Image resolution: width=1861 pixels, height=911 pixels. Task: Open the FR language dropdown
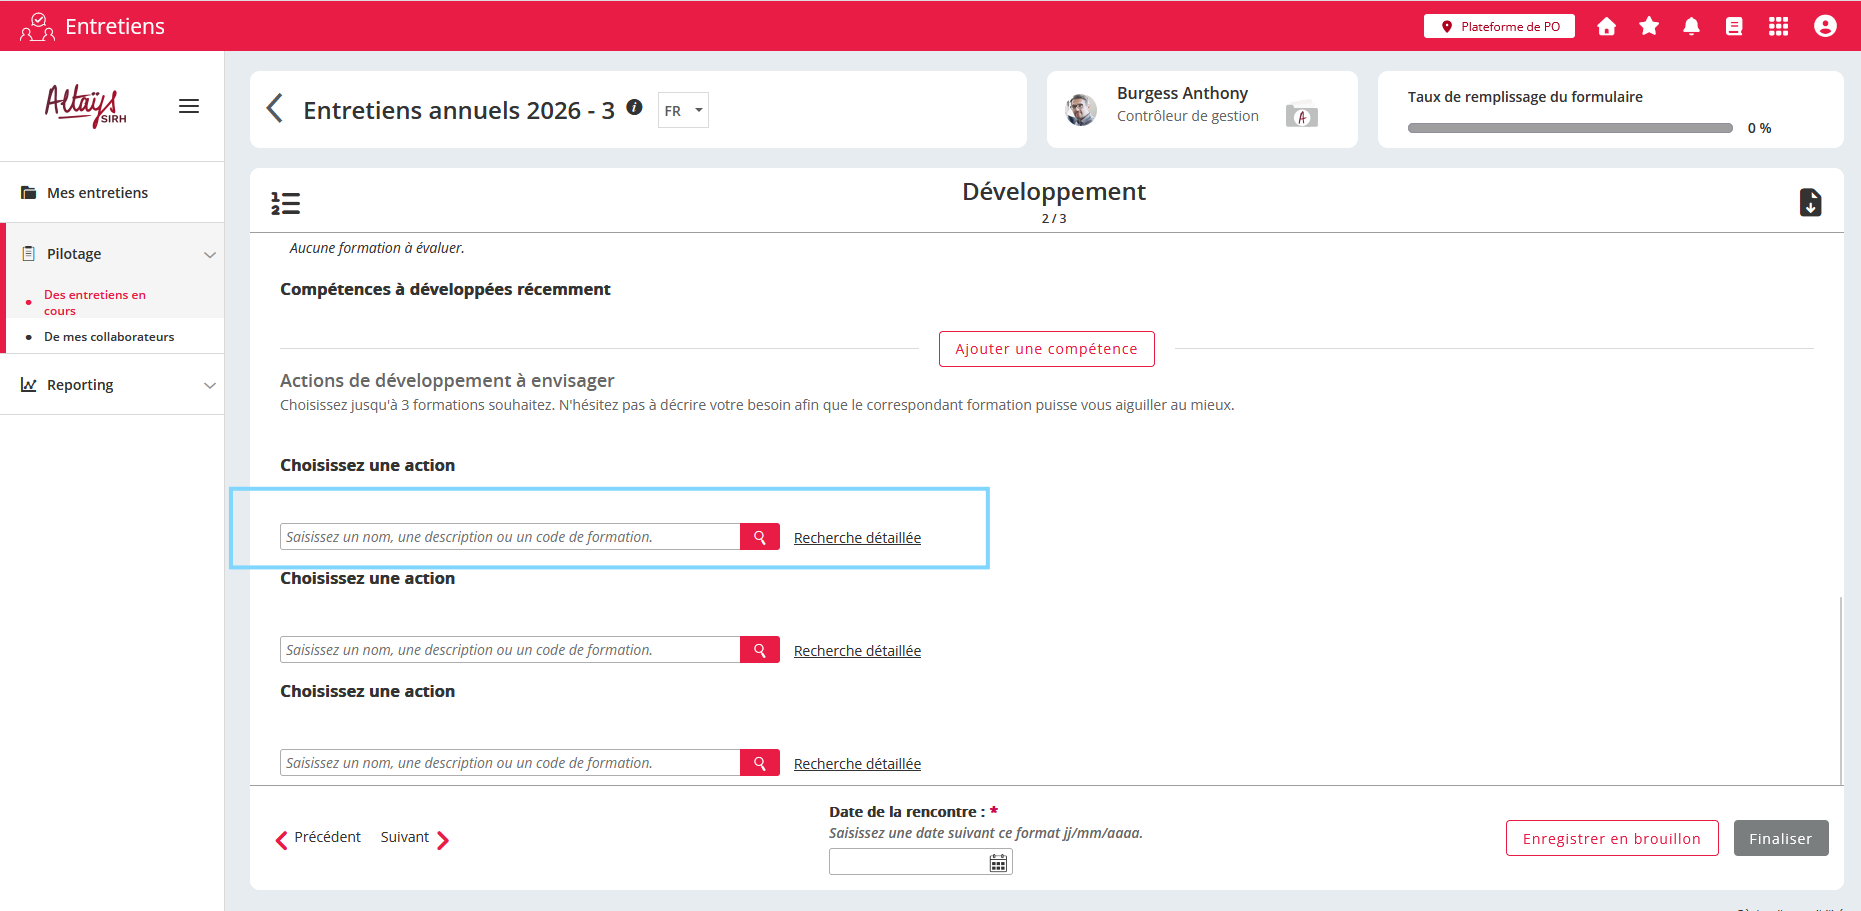pos(683,111)
